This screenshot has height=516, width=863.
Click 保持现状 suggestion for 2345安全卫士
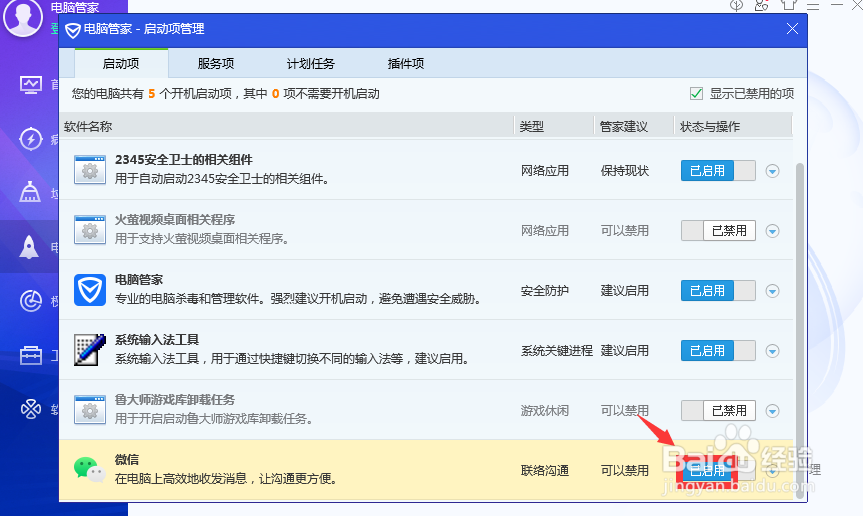625,171
